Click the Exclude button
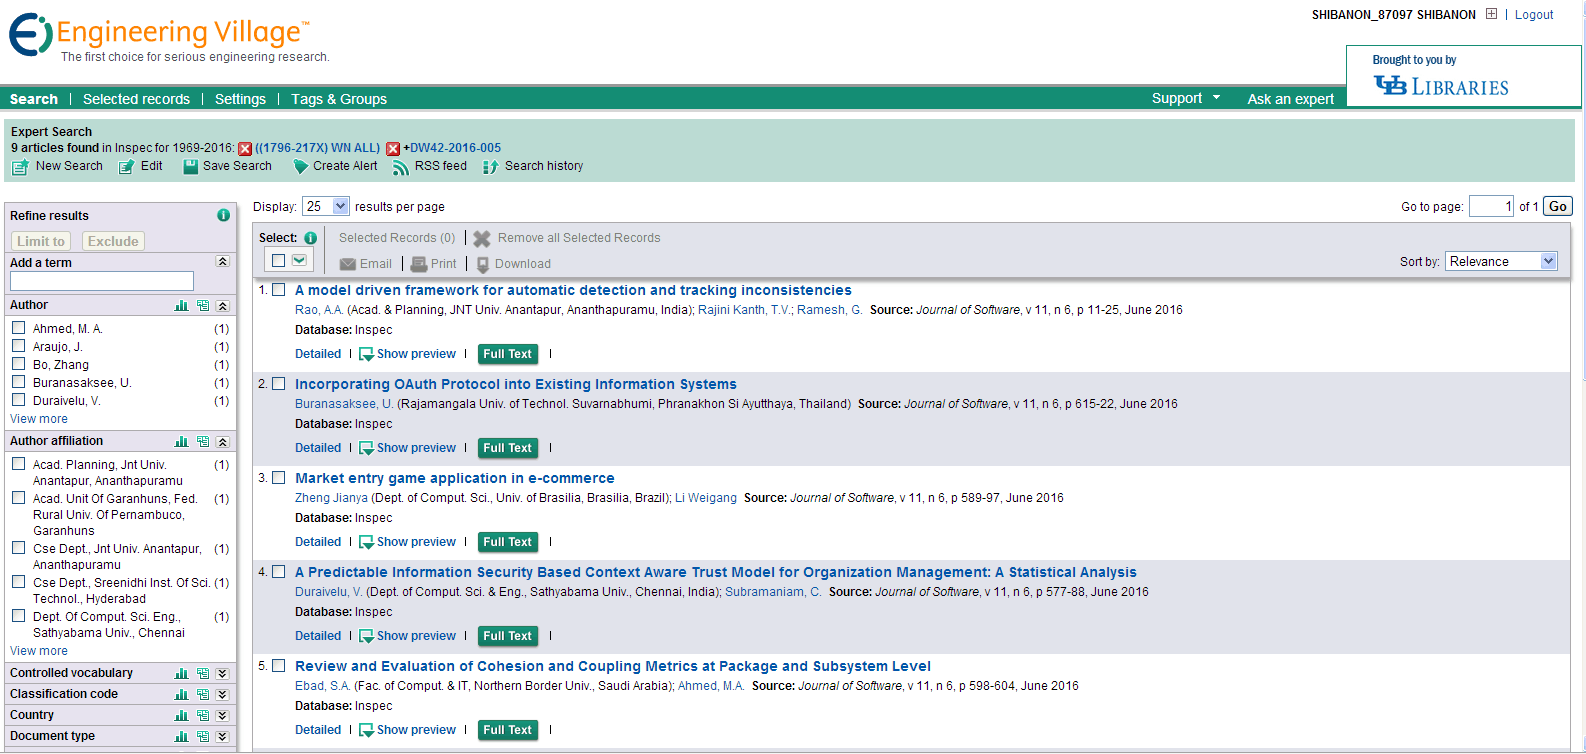 (x=113, y=241)
